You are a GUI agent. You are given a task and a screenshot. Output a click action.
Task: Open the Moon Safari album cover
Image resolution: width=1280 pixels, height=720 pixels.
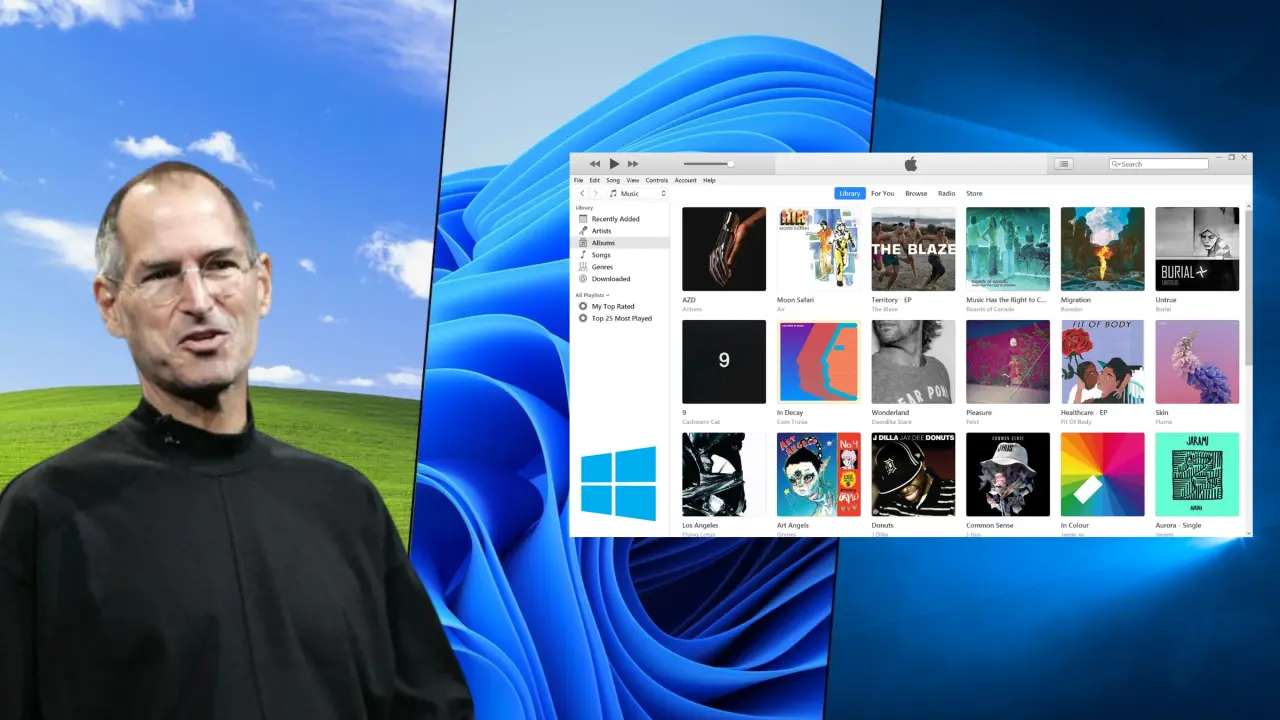(818, 249)
